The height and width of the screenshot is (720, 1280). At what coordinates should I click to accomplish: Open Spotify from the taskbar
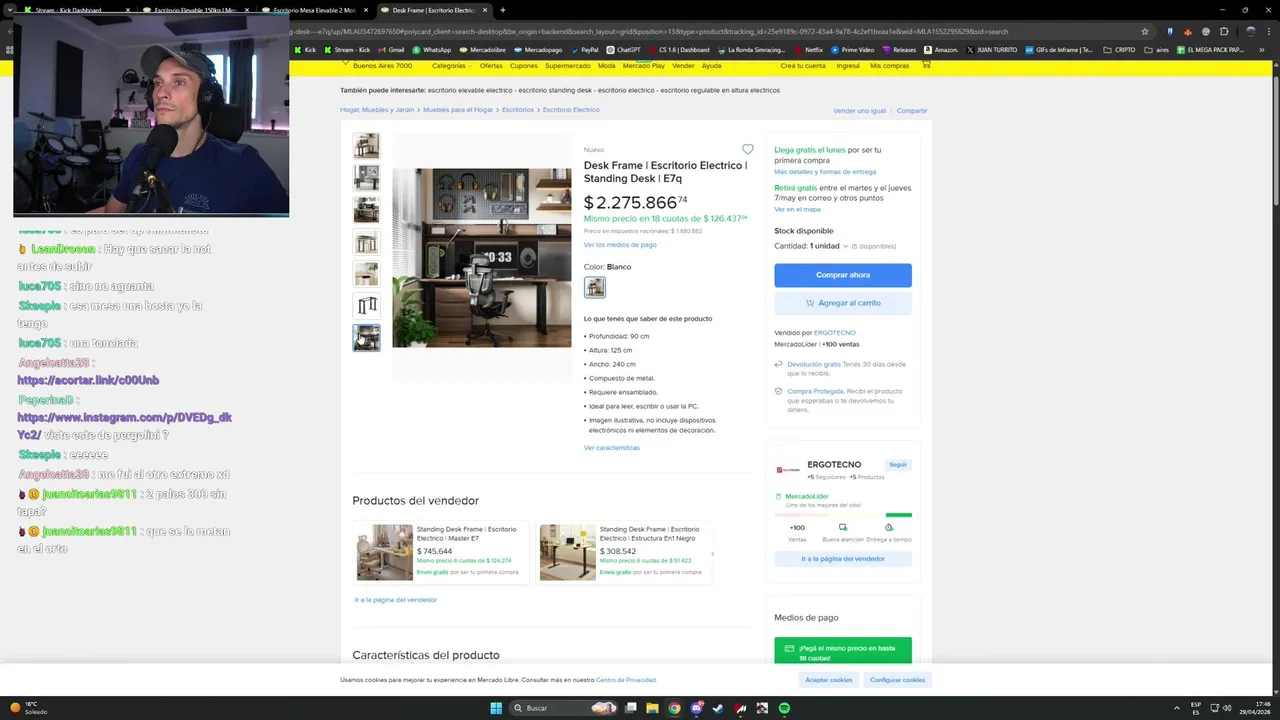coord(784,708)
